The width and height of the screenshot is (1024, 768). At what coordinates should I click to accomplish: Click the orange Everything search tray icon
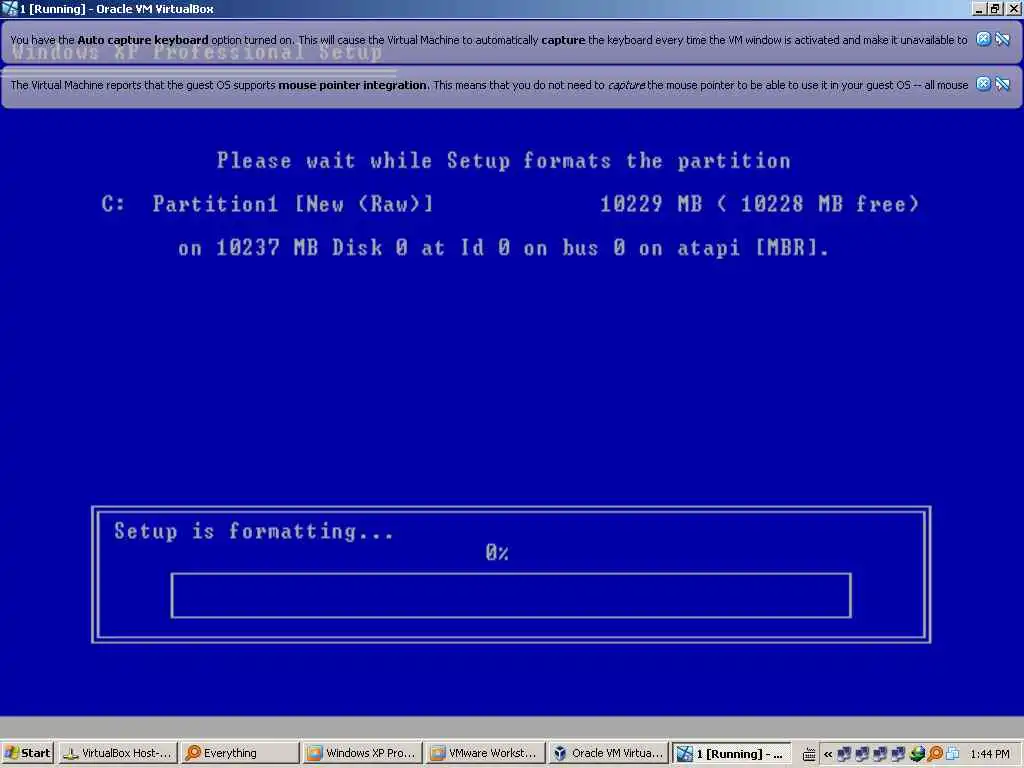coord(935,754)
